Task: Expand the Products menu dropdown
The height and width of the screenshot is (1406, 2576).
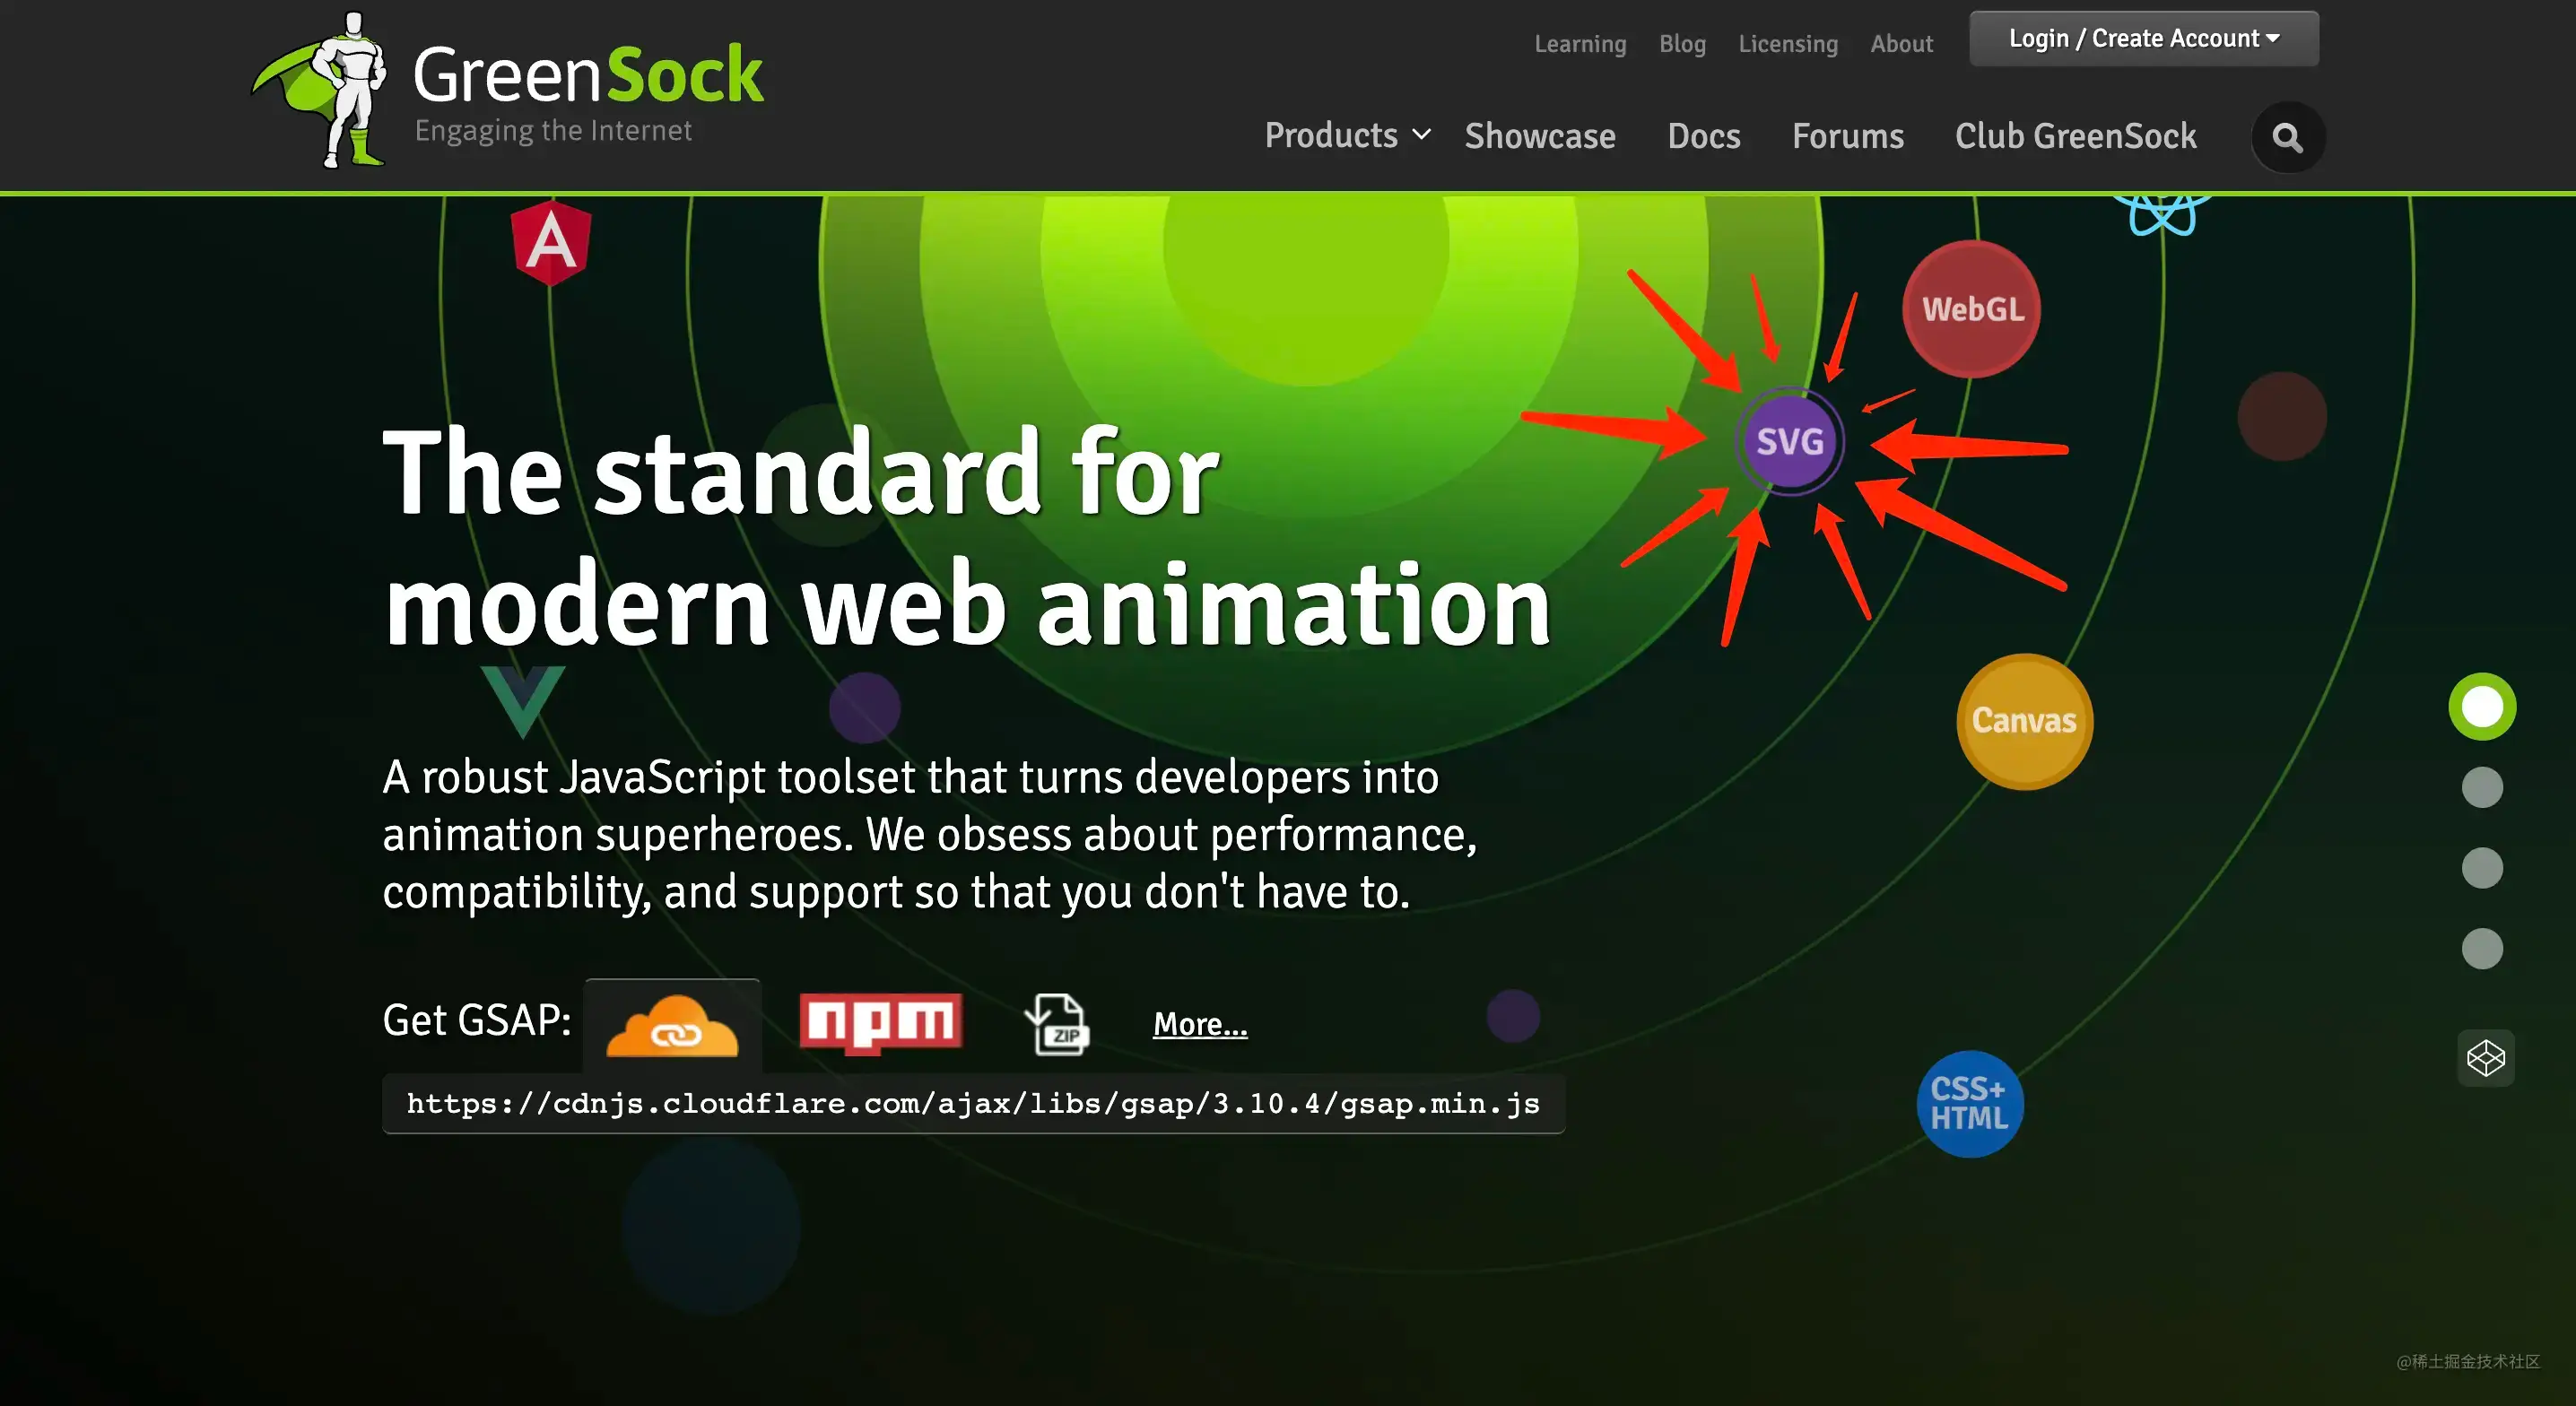Action: (x=1346, y=136)
